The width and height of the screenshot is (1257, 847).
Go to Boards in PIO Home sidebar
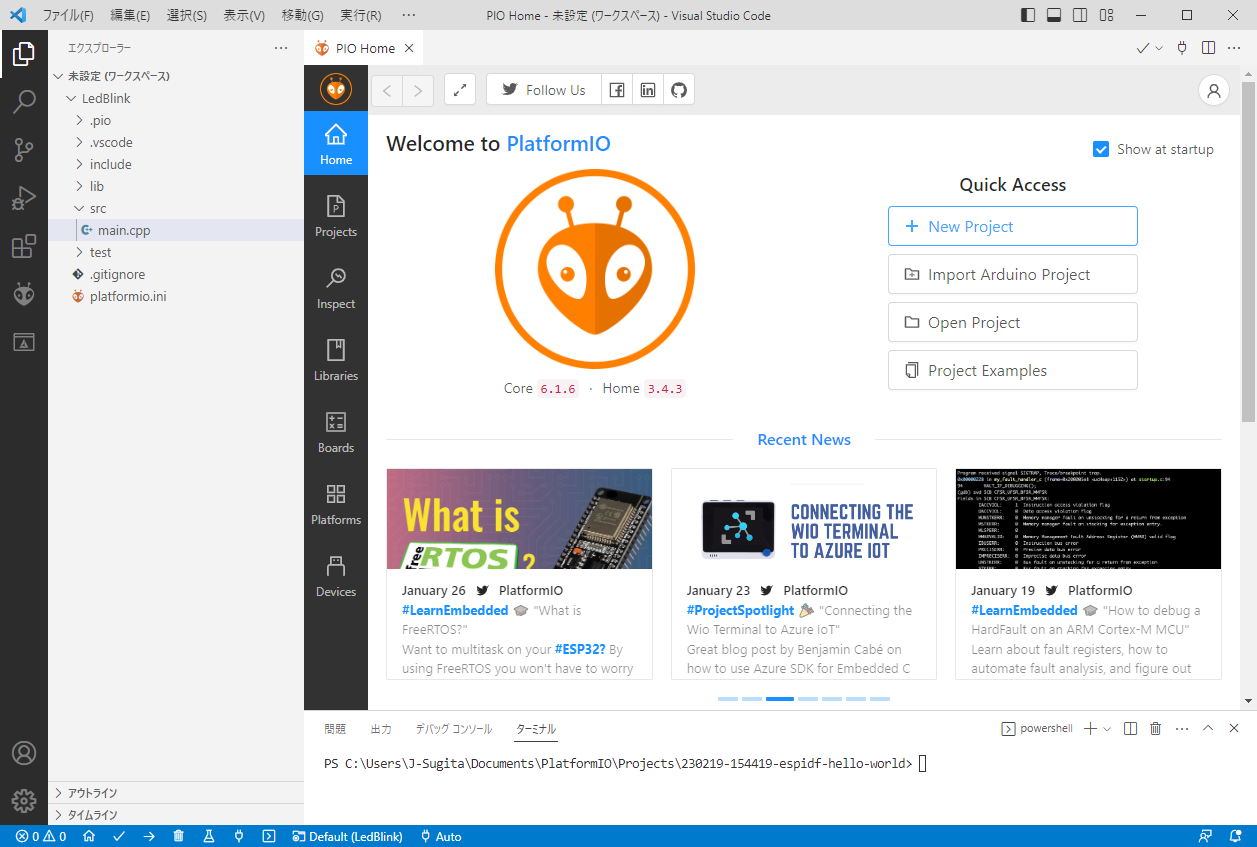point(336,432)
